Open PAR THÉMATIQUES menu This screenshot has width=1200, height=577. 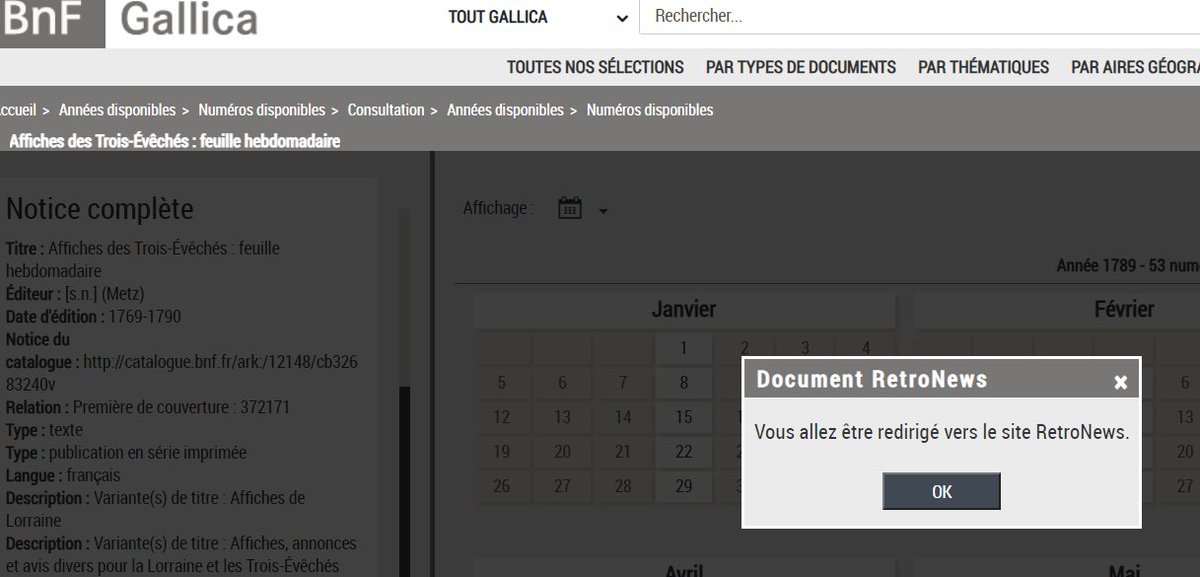[983, 67]
